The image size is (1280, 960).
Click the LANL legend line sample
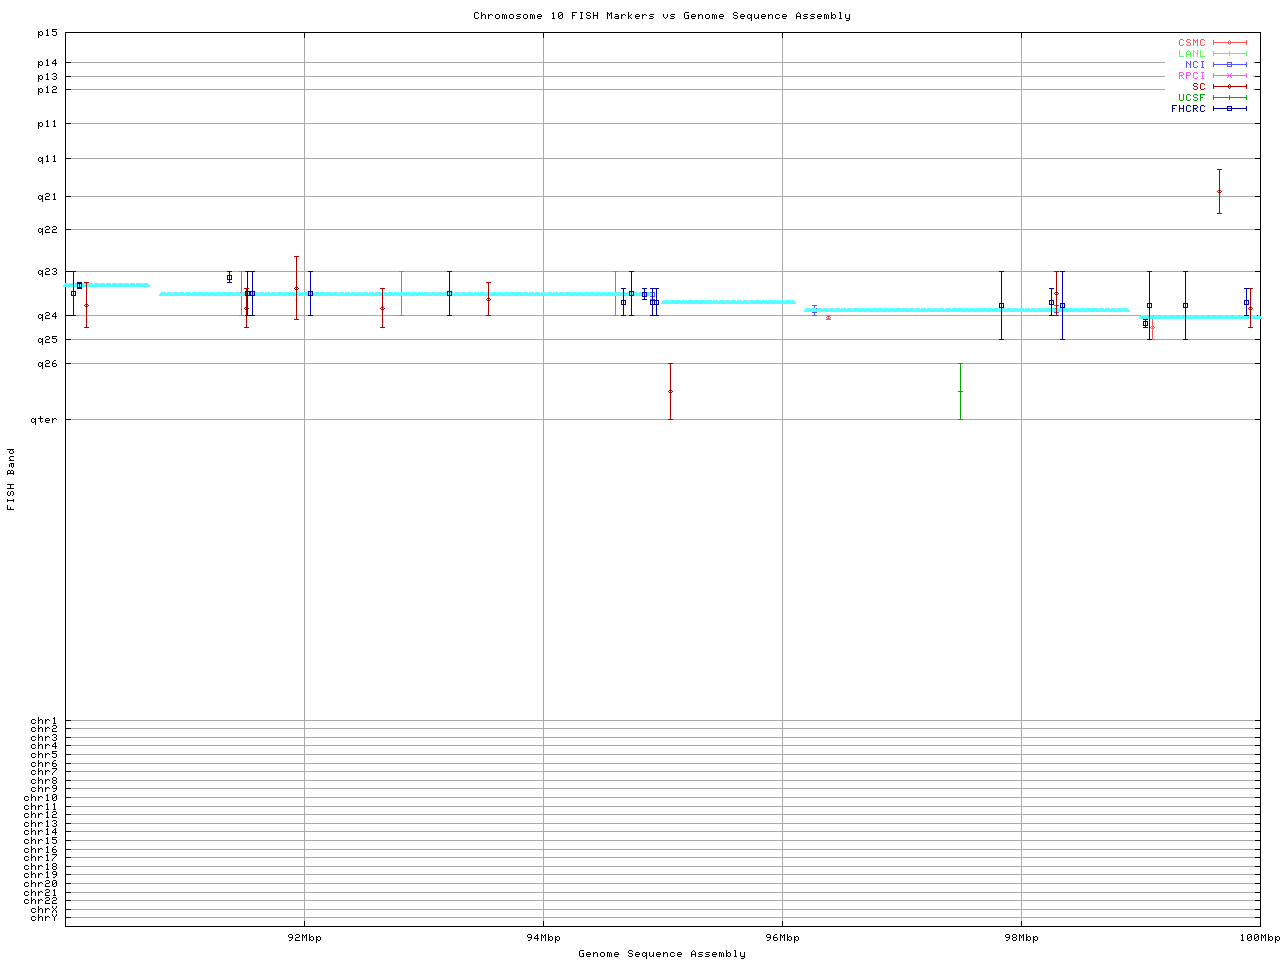tap(1229, 54)
